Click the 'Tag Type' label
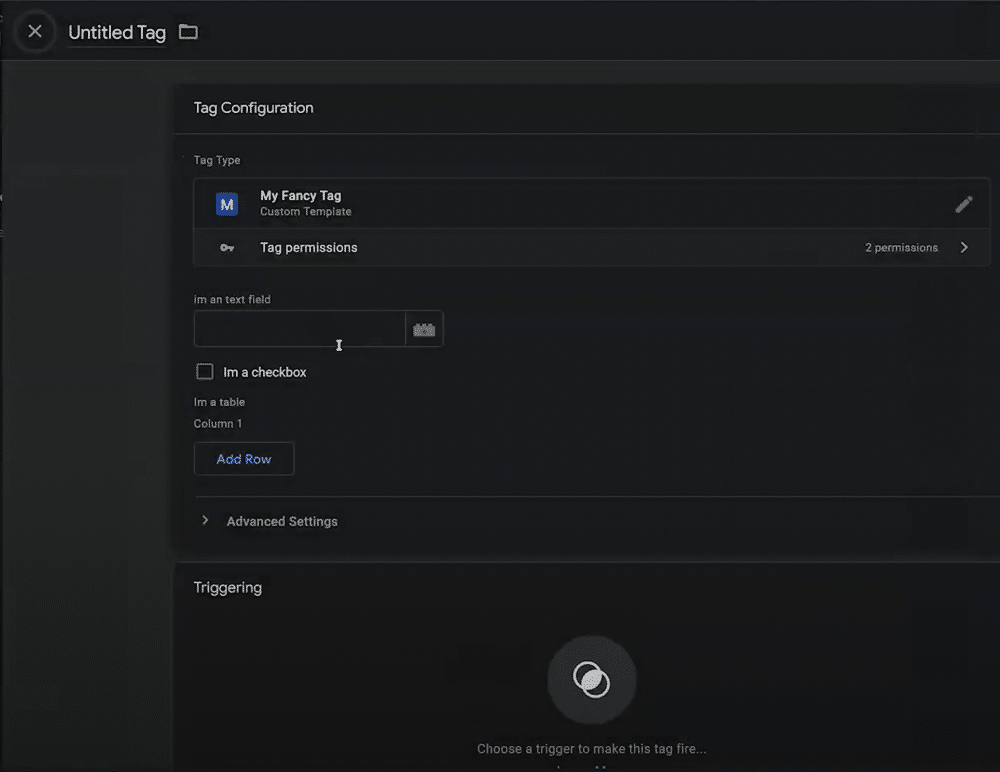Screen dimensions: 1000x772 pos(217,160)
